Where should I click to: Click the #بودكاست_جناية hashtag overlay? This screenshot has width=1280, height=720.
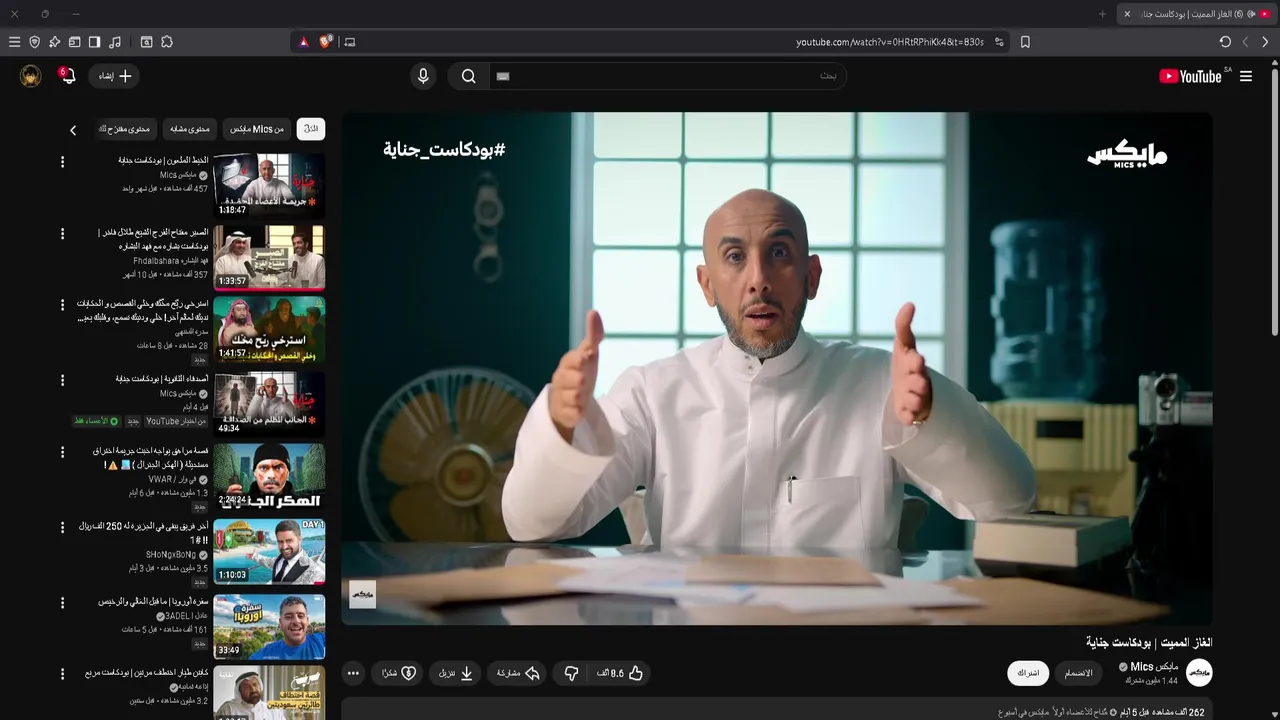coord(444,149)
